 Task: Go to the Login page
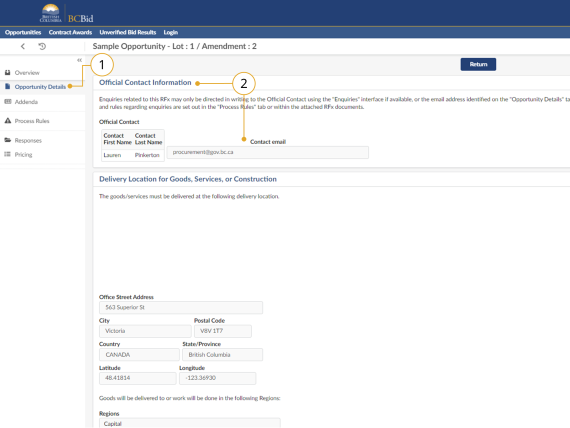point(170,32)
